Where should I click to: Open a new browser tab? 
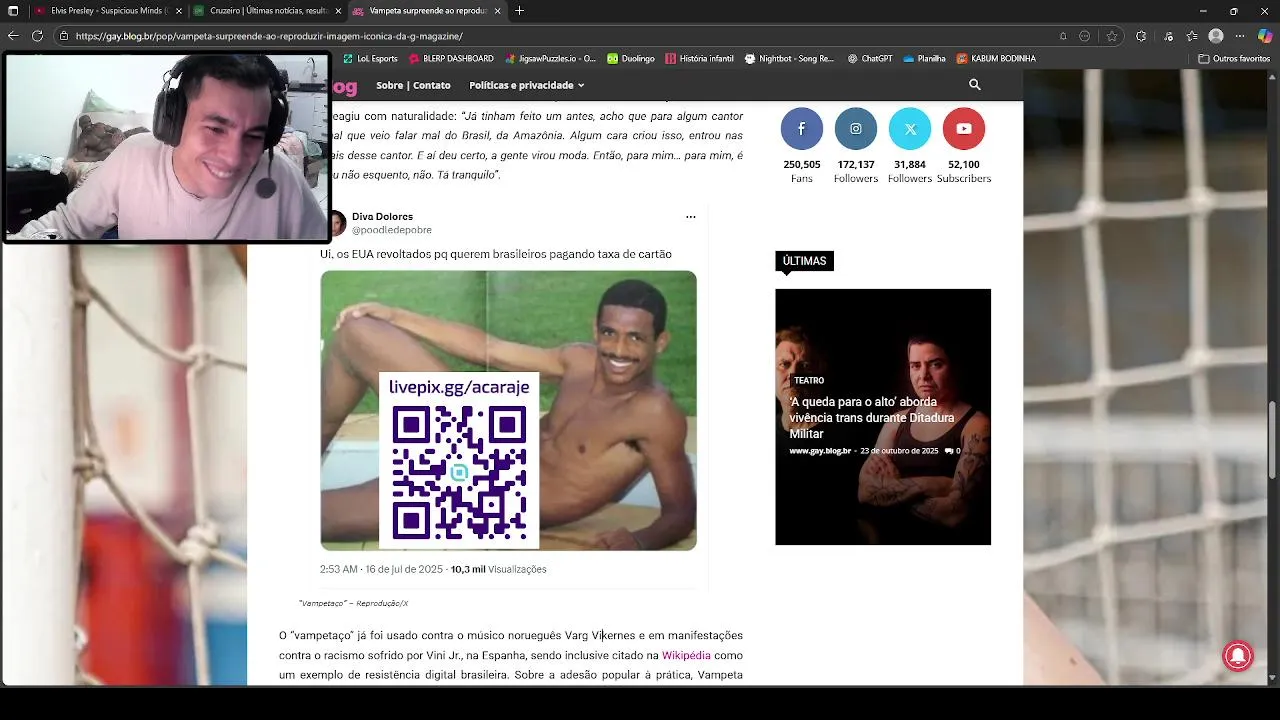(x=519, y=11)
